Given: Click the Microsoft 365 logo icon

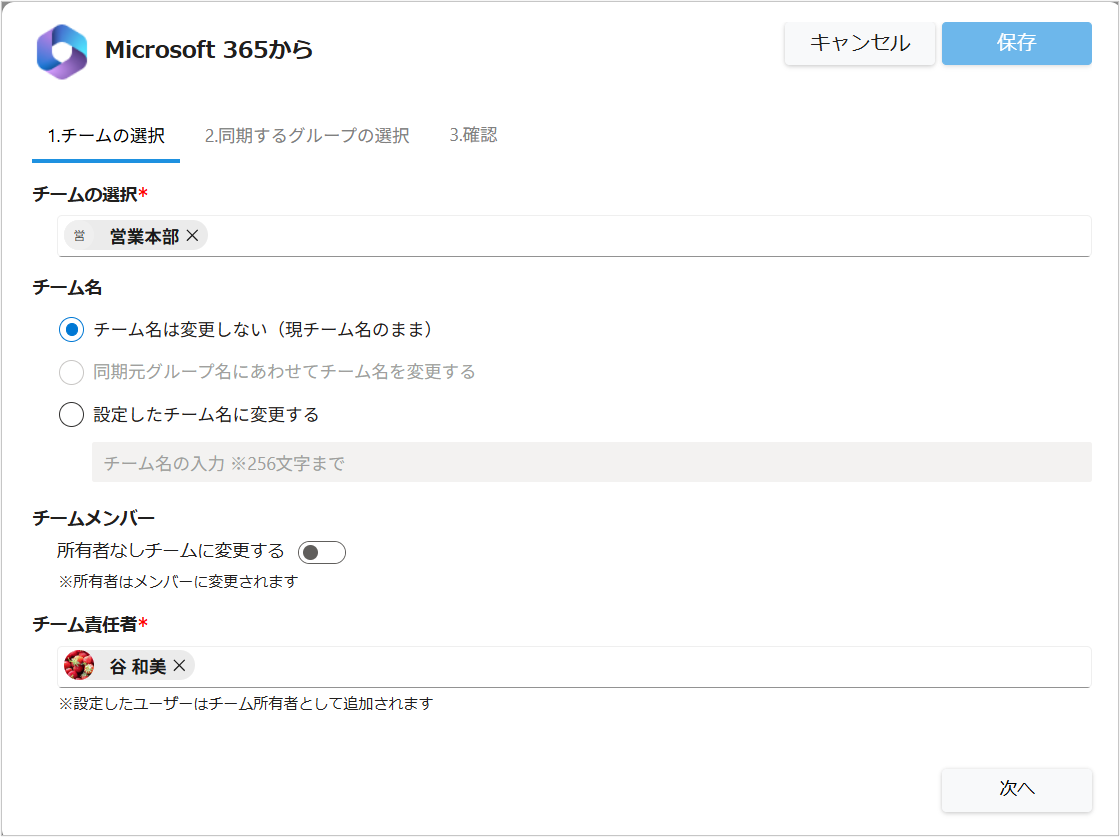Looking at the screenshot, I should tap(62, 51).
